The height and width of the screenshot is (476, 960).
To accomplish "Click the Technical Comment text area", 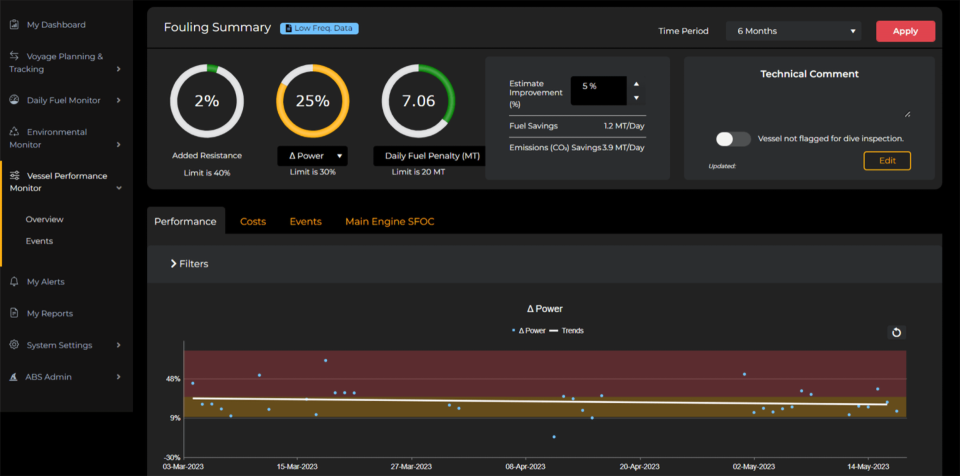I will (809, 101).
